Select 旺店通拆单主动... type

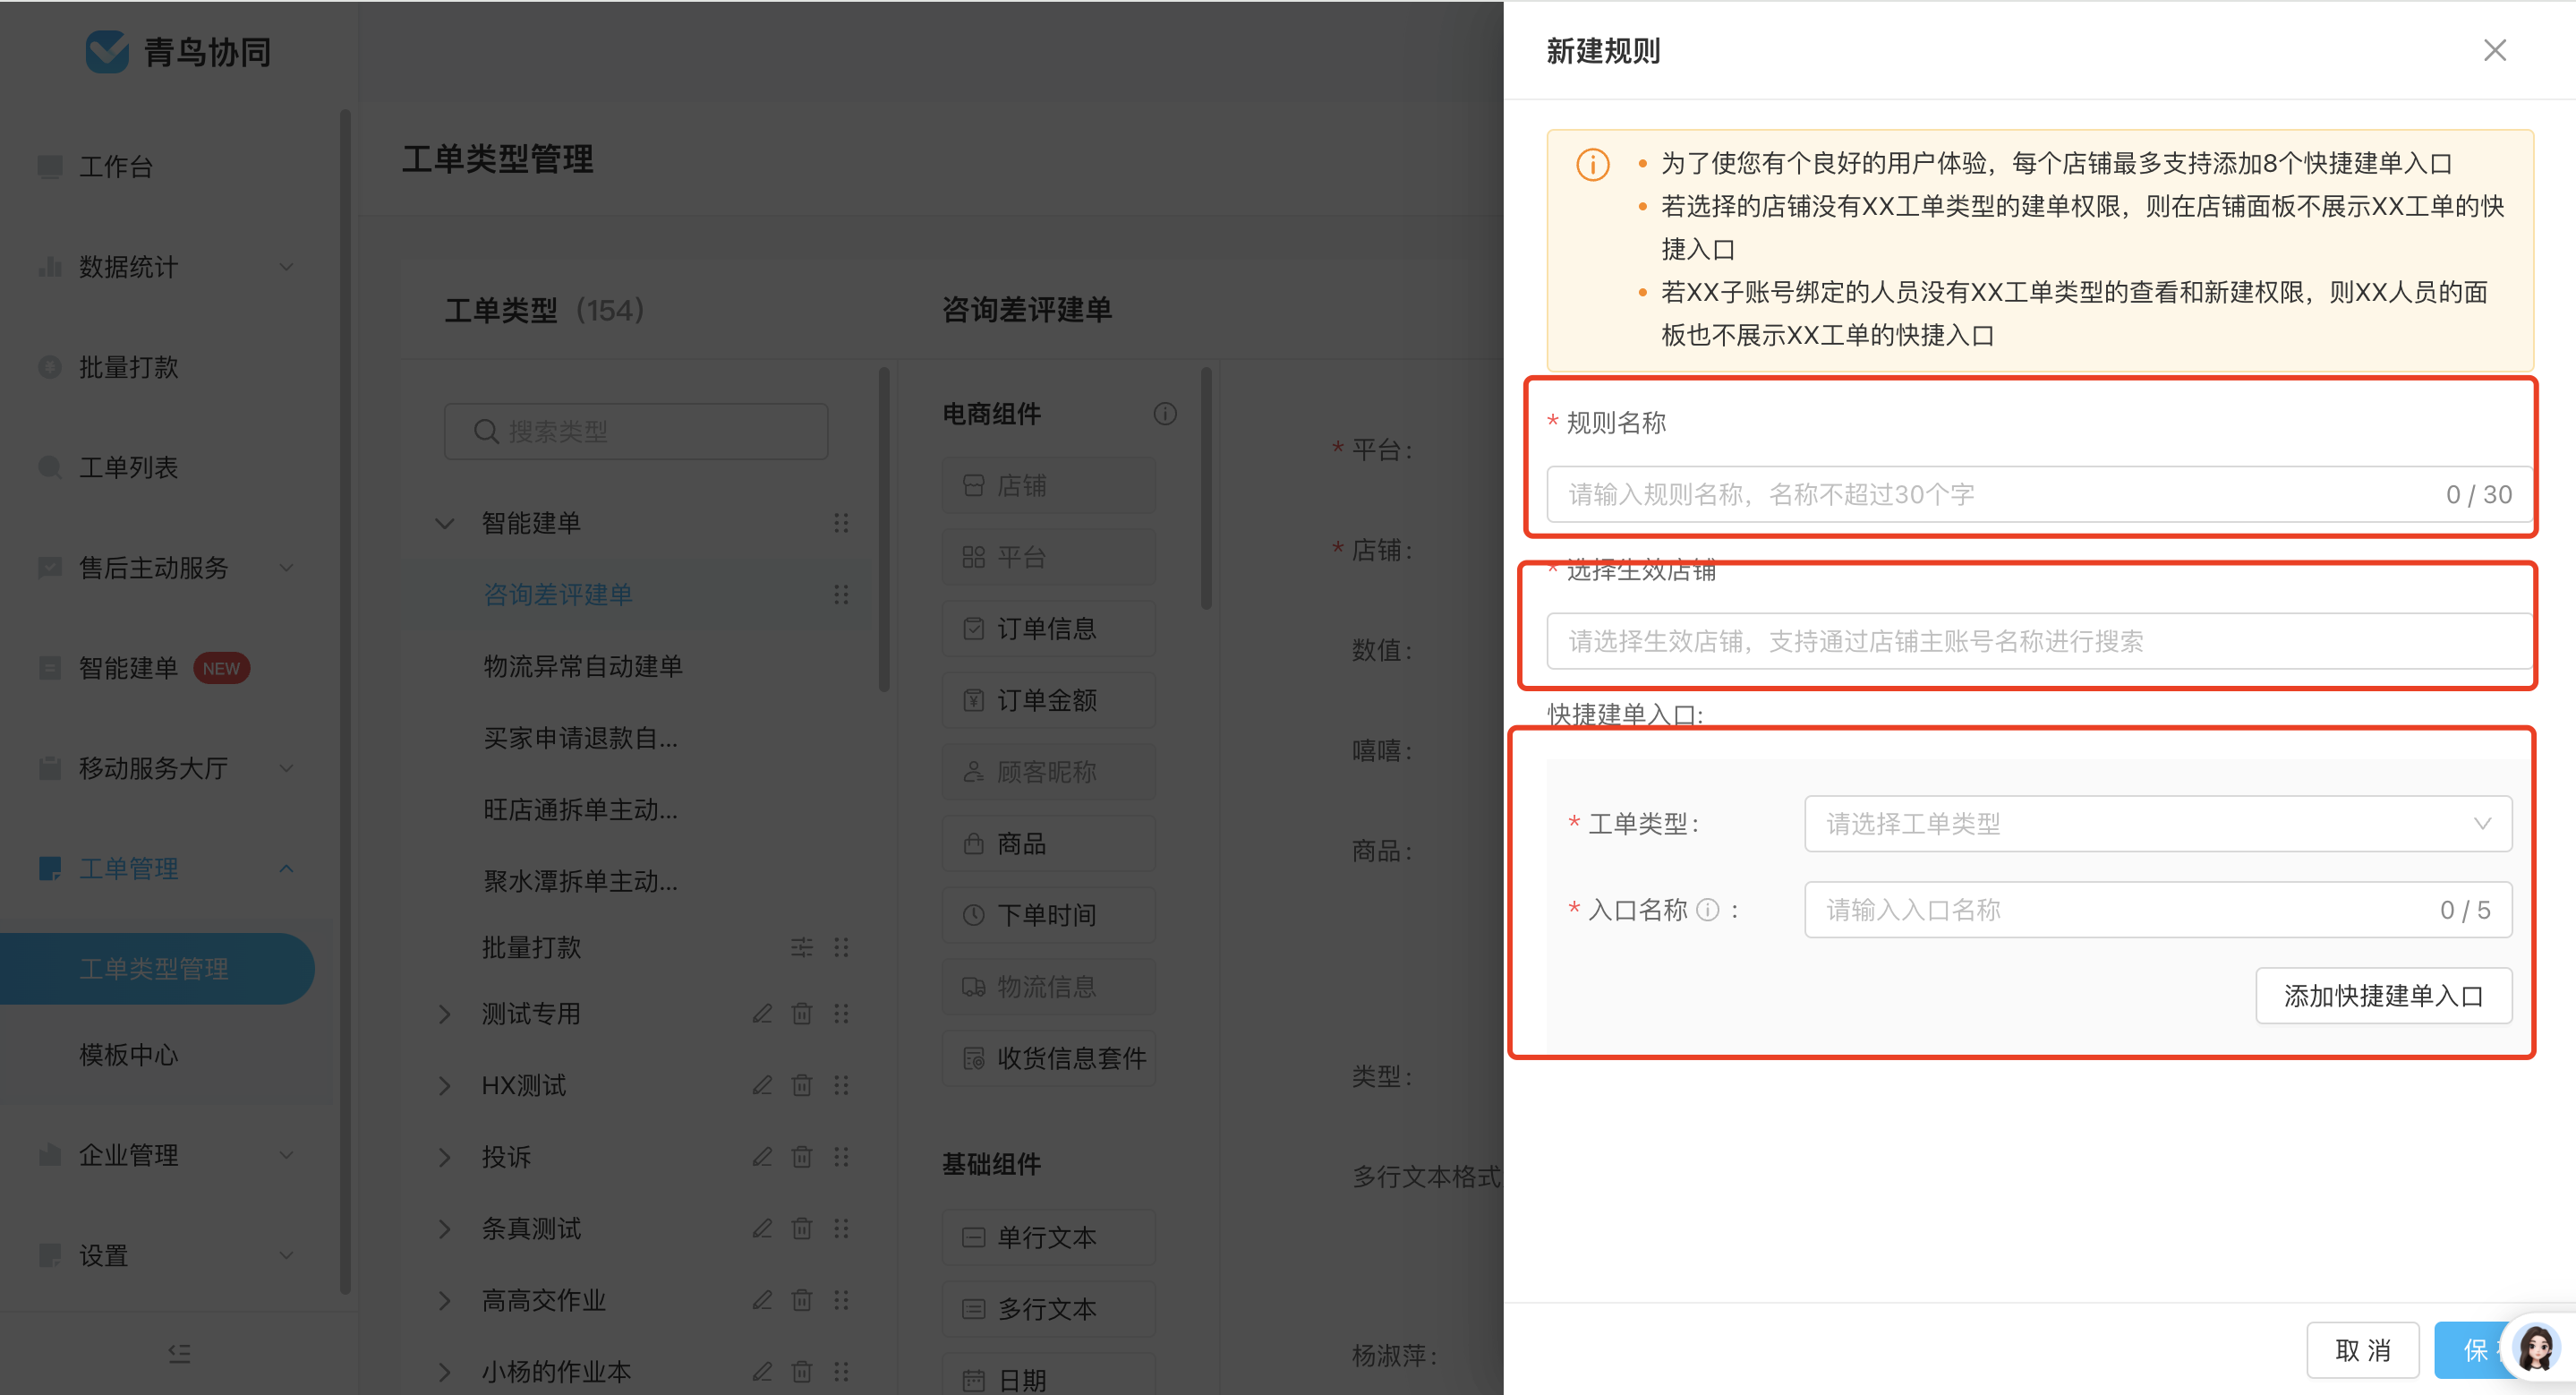point(580,809)
